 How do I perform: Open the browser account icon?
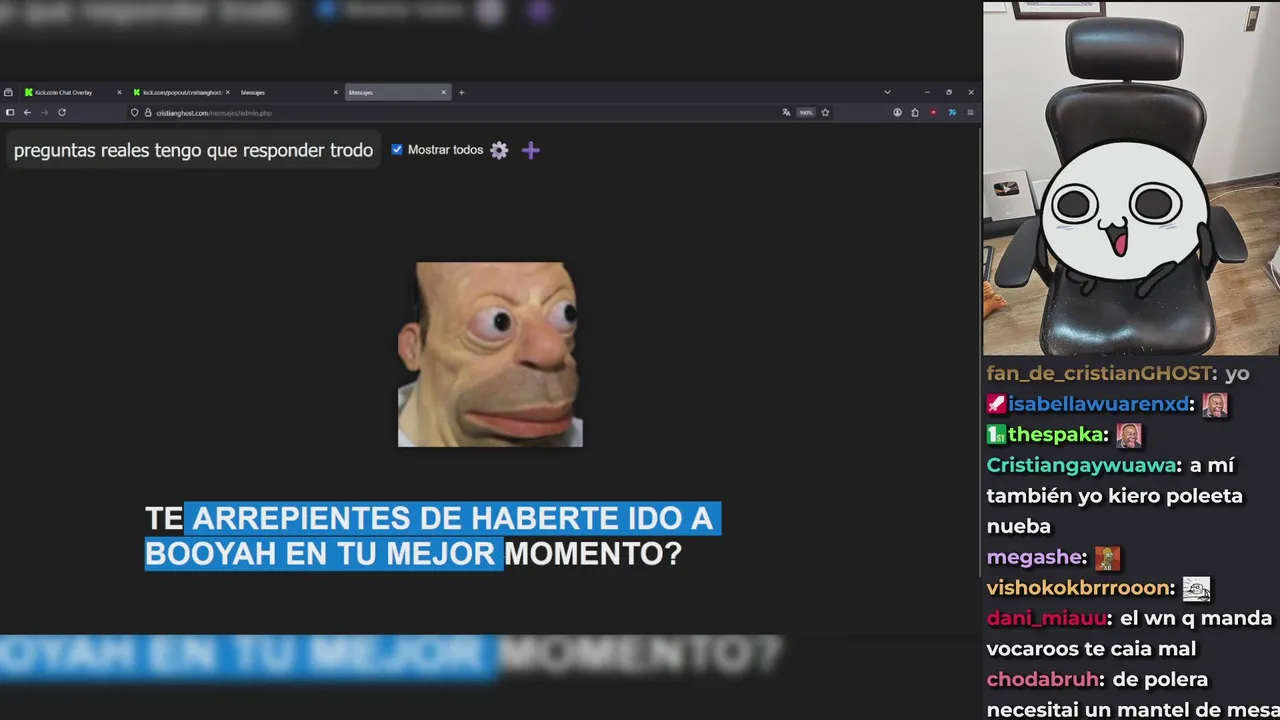(x=897, y=113)
